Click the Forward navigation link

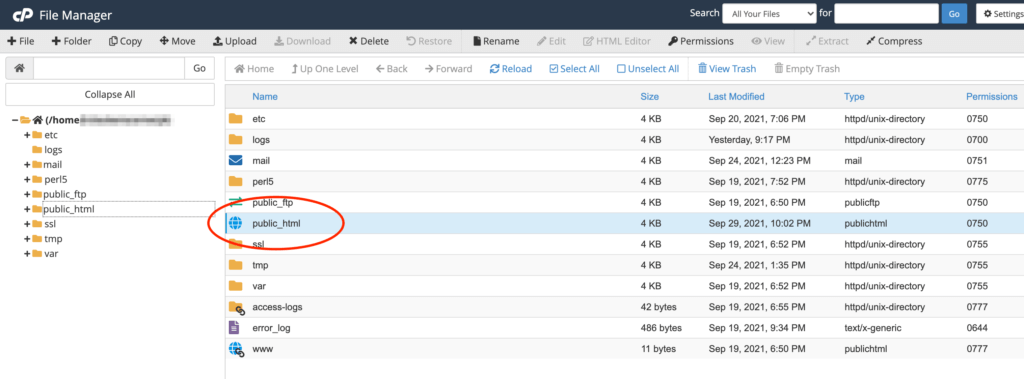click(x=448, y=69)
